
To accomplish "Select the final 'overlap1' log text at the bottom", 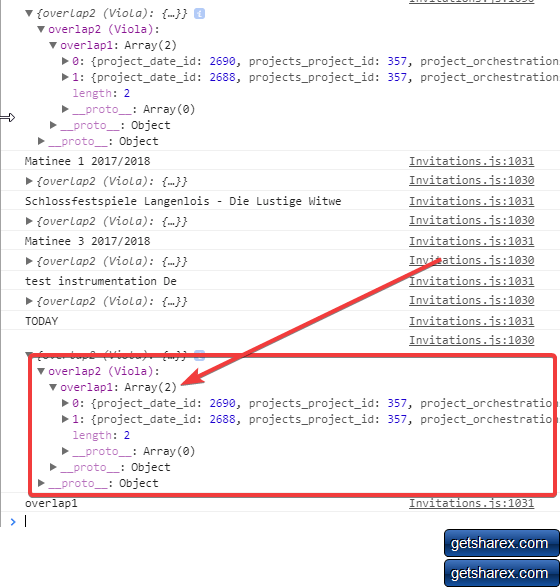I will [x=51, y=503].
